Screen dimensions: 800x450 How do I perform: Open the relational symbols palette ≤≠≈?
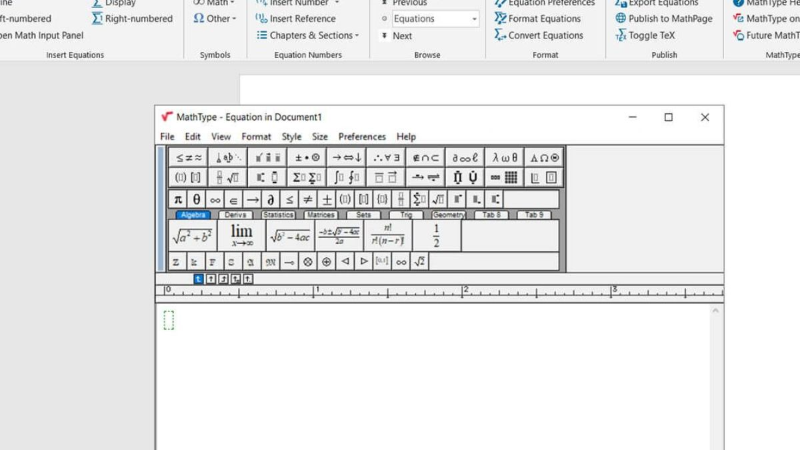click(188, 158)
